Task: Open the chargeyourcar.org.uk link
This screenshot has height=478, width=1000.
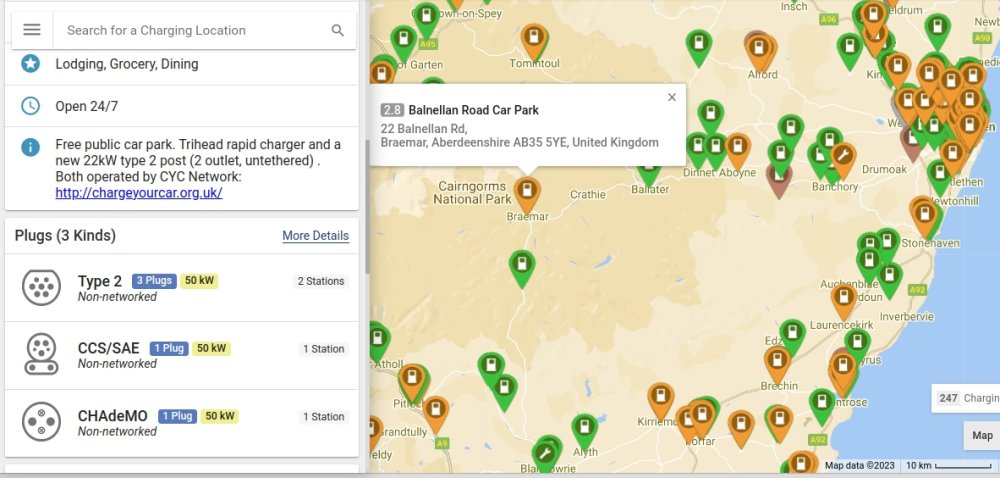Action: pos(139,192)
